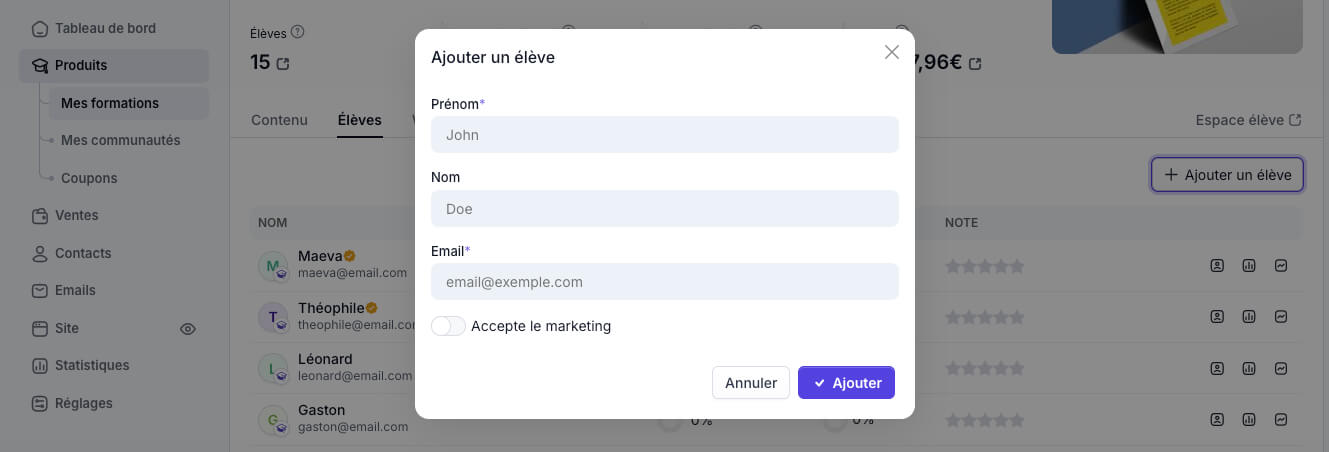Click the verified badge next to Maeva

tap(350, 256)
